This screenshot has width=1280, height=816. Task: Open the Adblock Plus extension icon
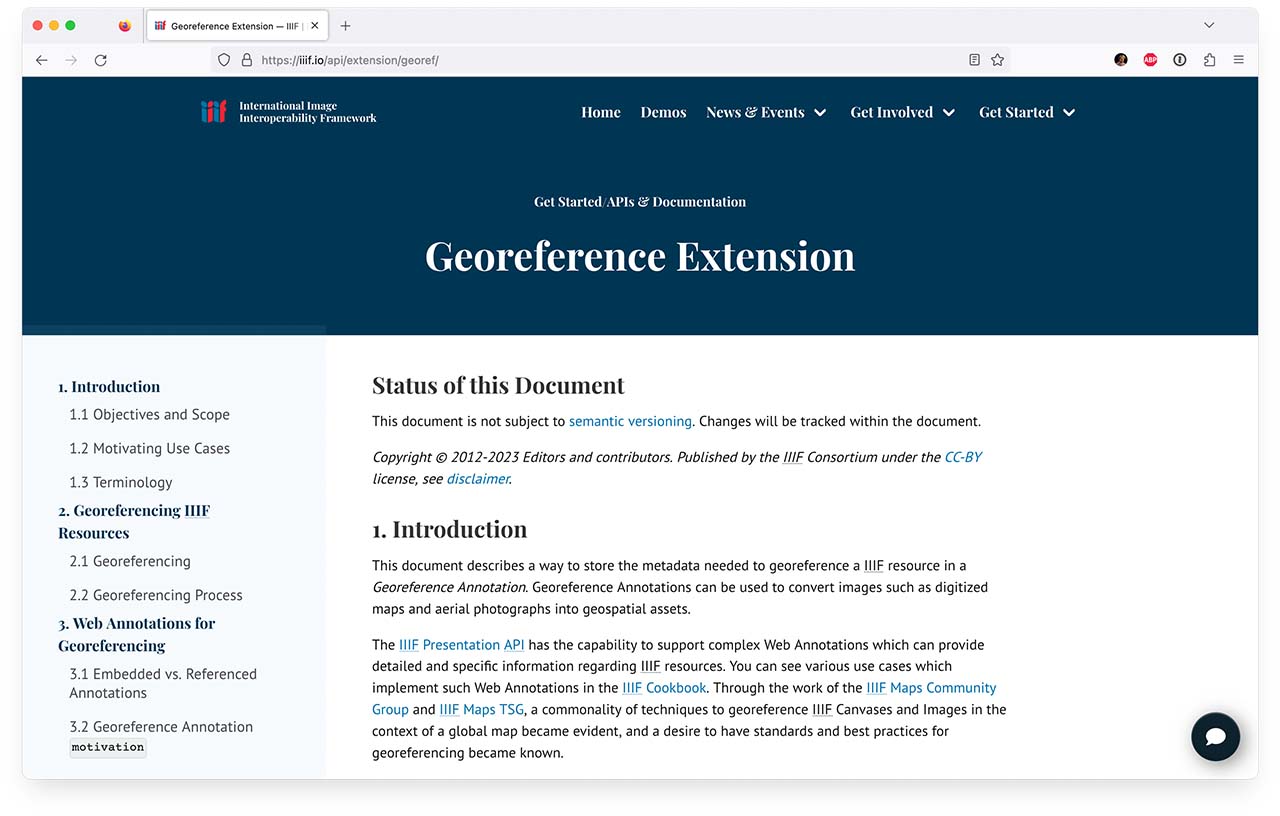tap(1150, 60)
